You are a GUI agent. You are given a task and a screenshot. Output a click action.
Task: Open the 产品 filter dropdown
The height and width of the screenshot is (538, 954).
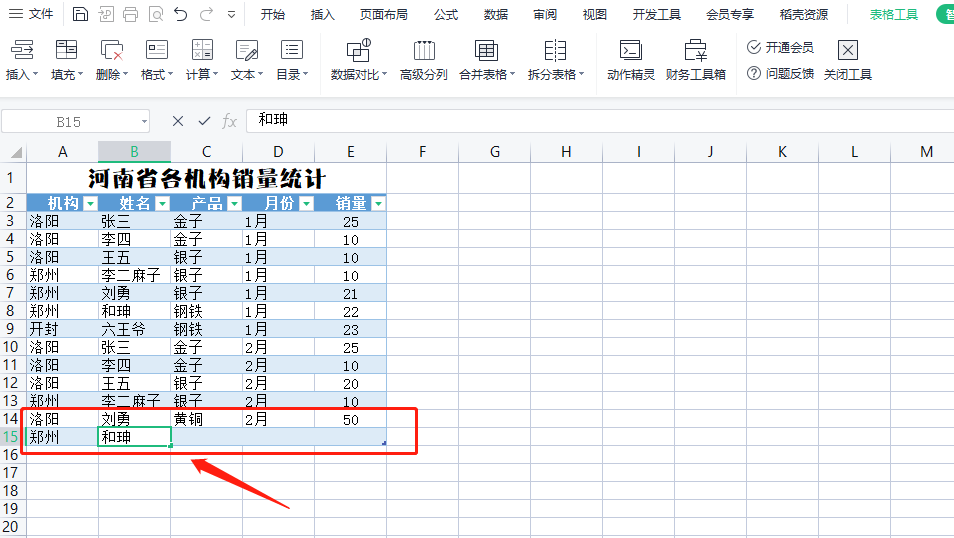coord(234,203)
